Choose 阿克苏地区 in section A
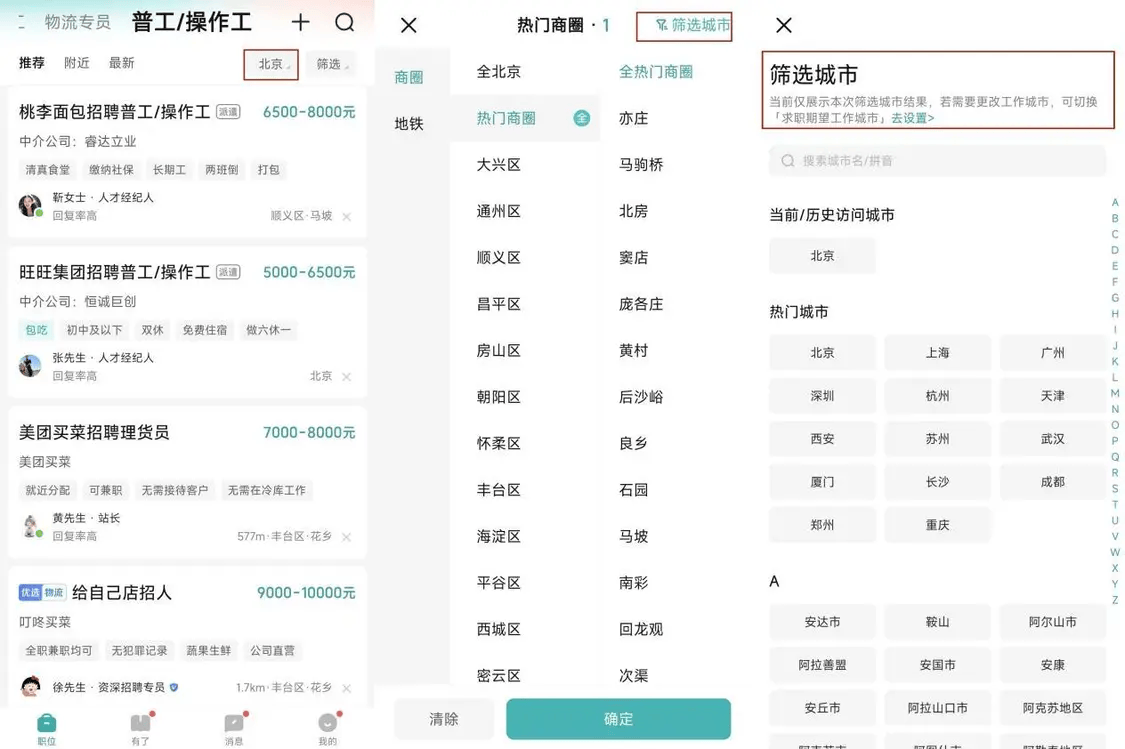1125x749 pixels. pyautogui.click(x=1053, y=707)
